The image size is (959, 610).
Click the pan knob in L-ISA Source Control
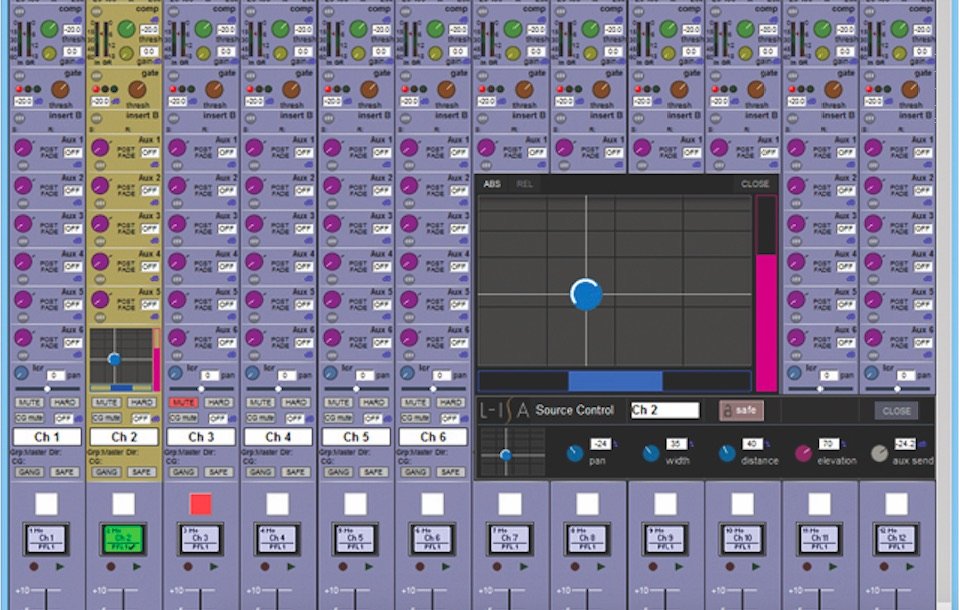[x=574, y=453]
